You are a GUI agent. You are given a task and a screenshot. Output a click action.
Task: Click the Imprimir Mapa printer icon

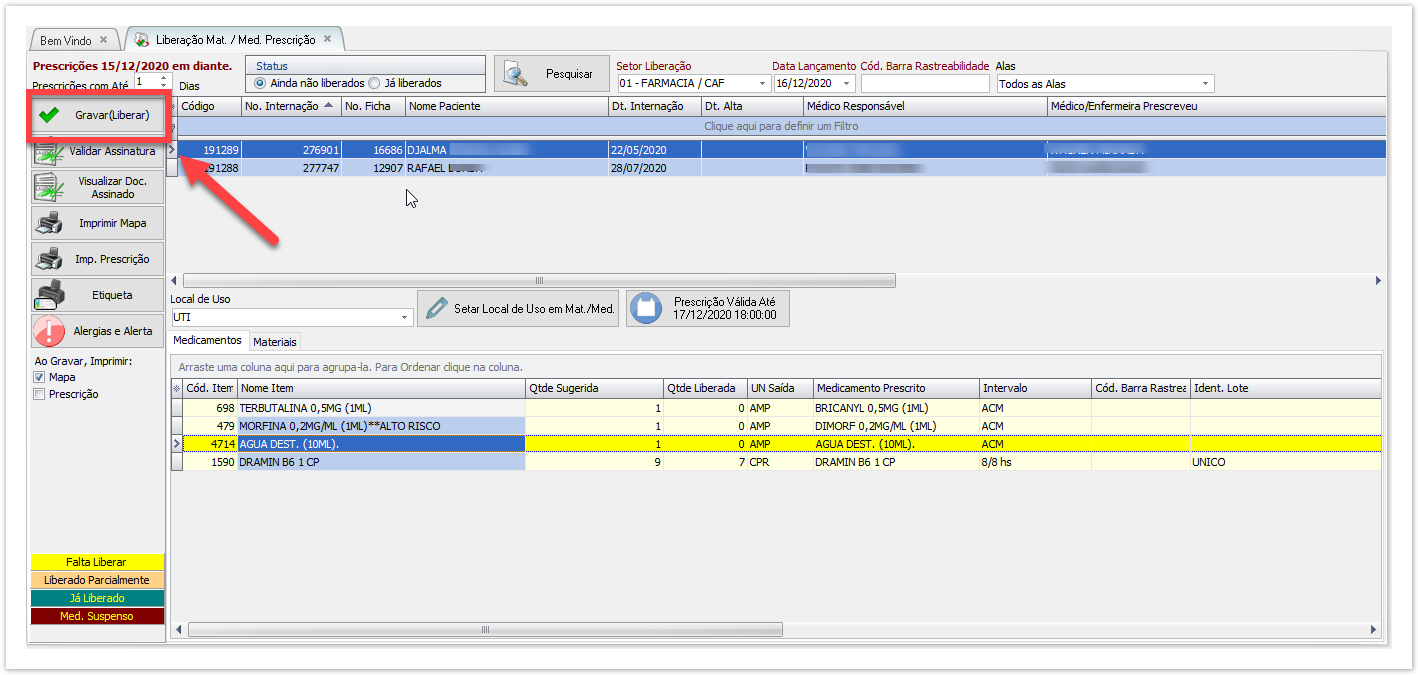tap(49, 223)
